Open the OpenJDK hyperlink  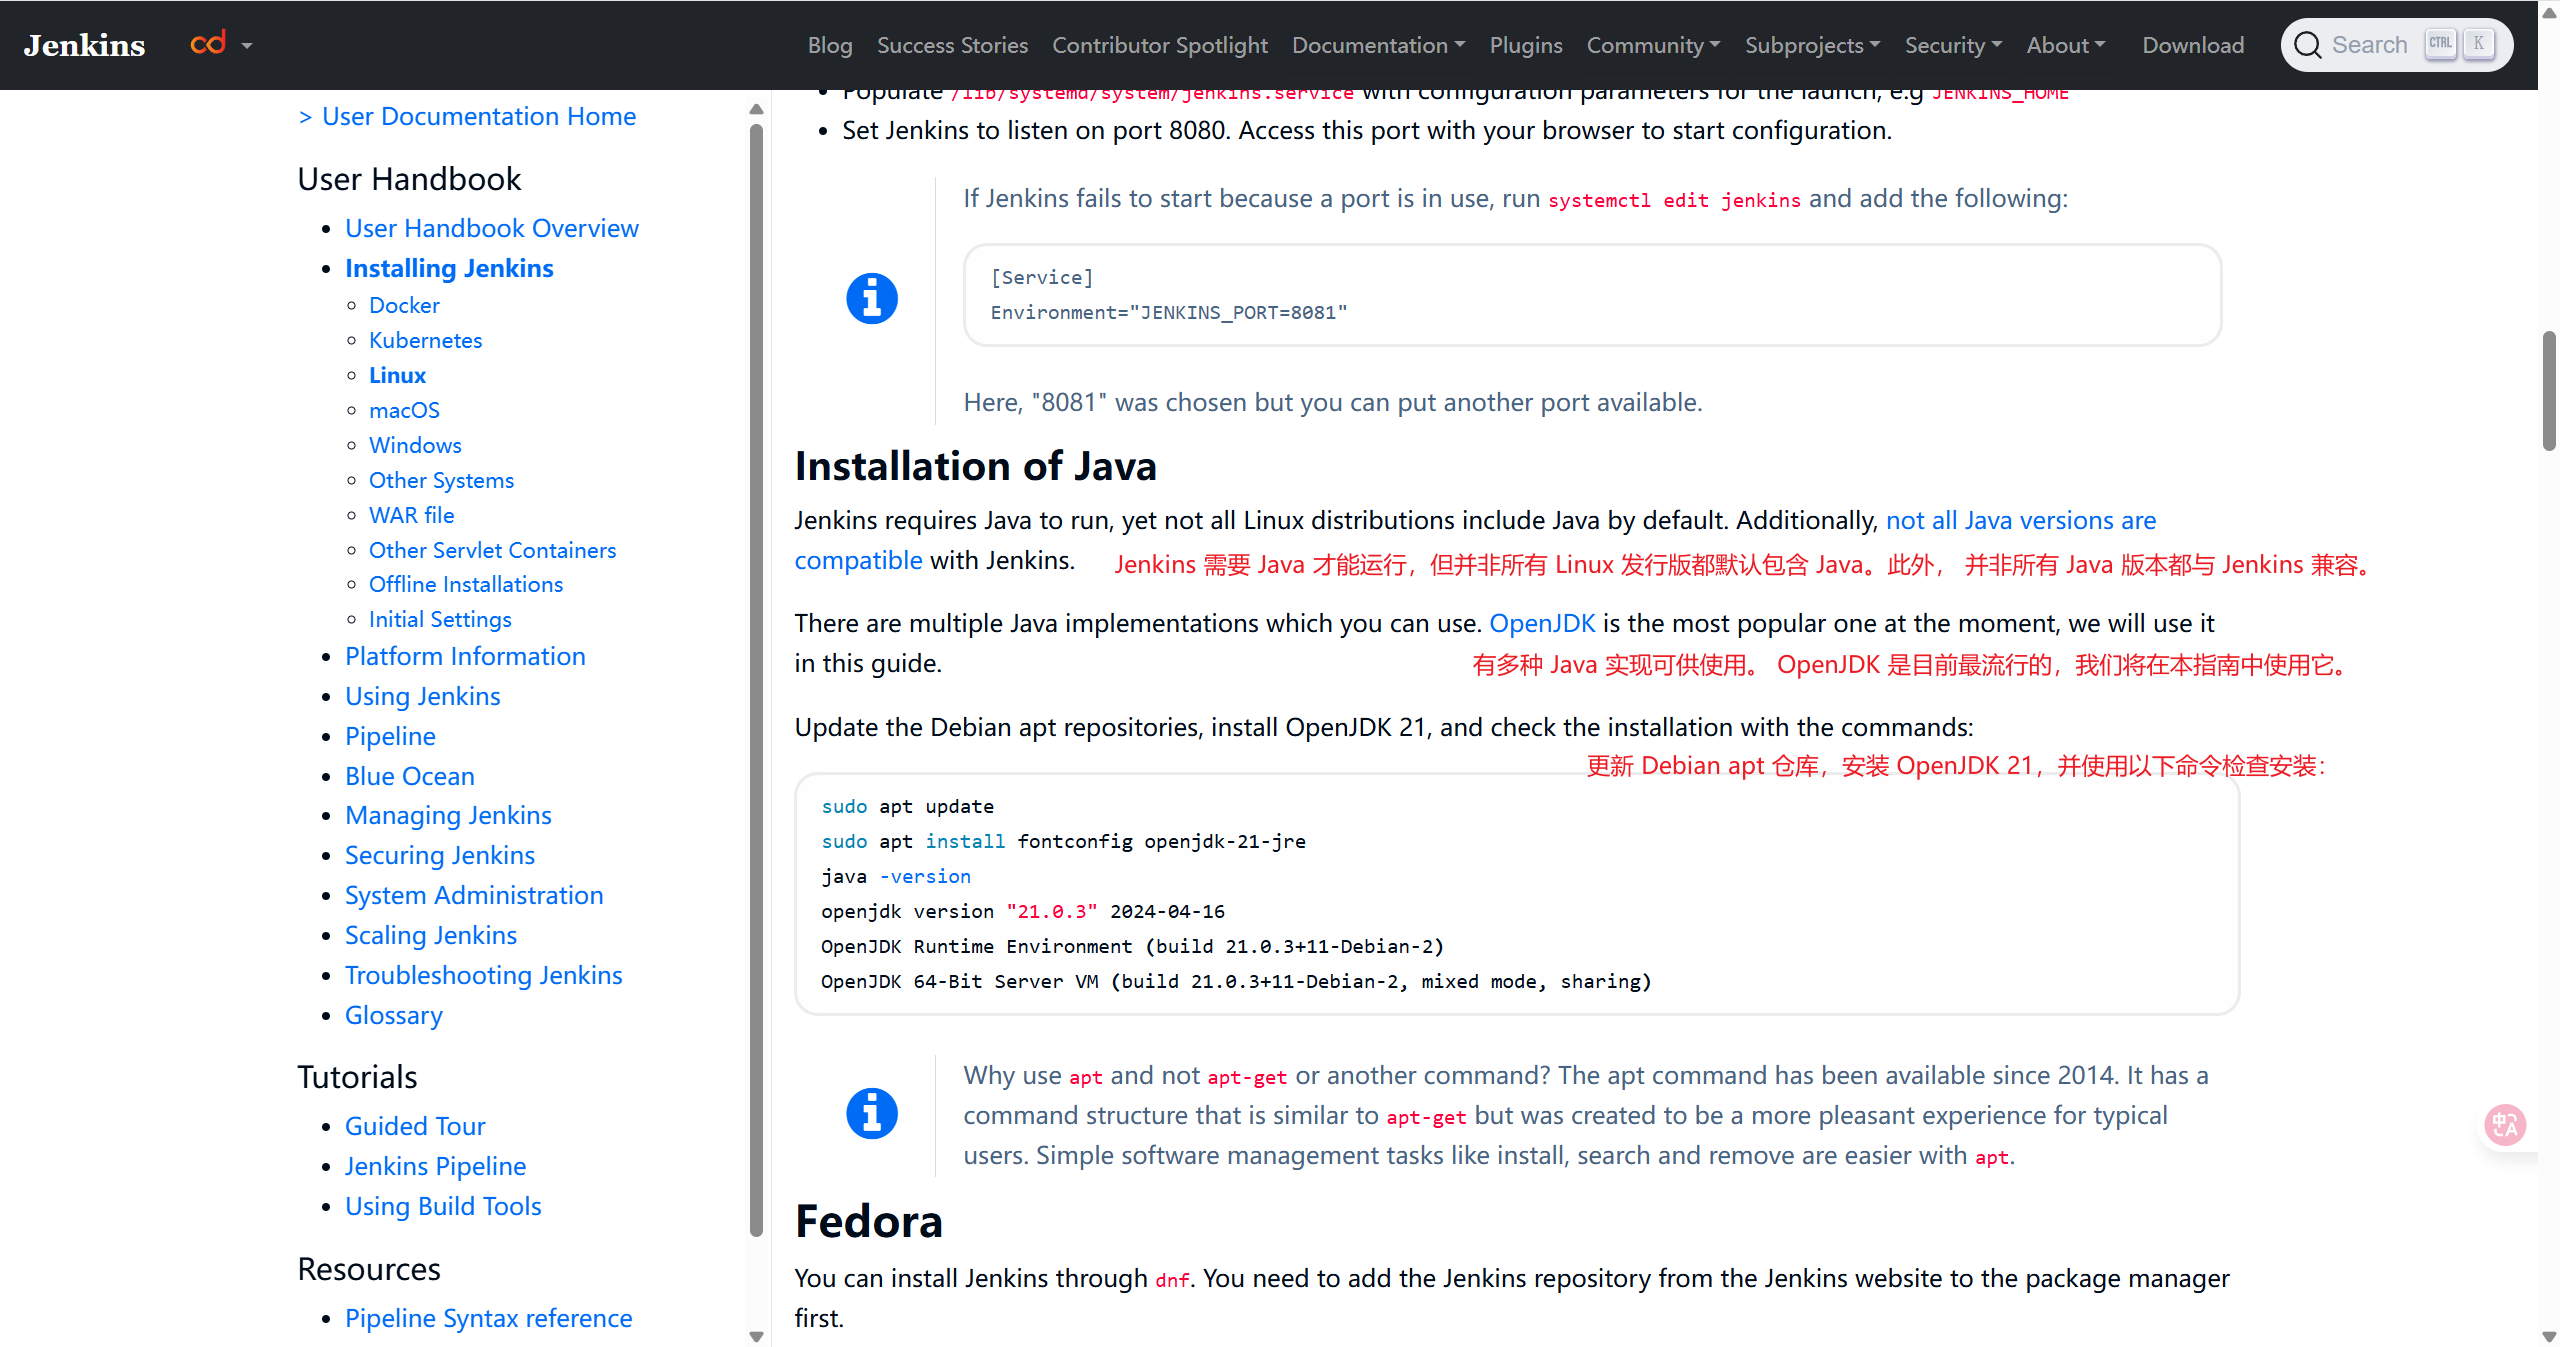(1541, 623)
